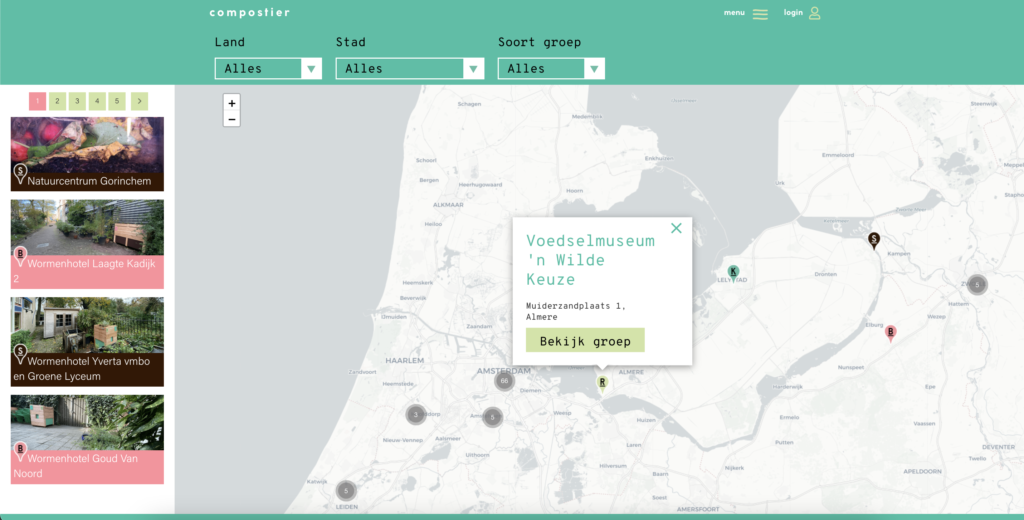Click the R marker at Almere

[602, 381]
